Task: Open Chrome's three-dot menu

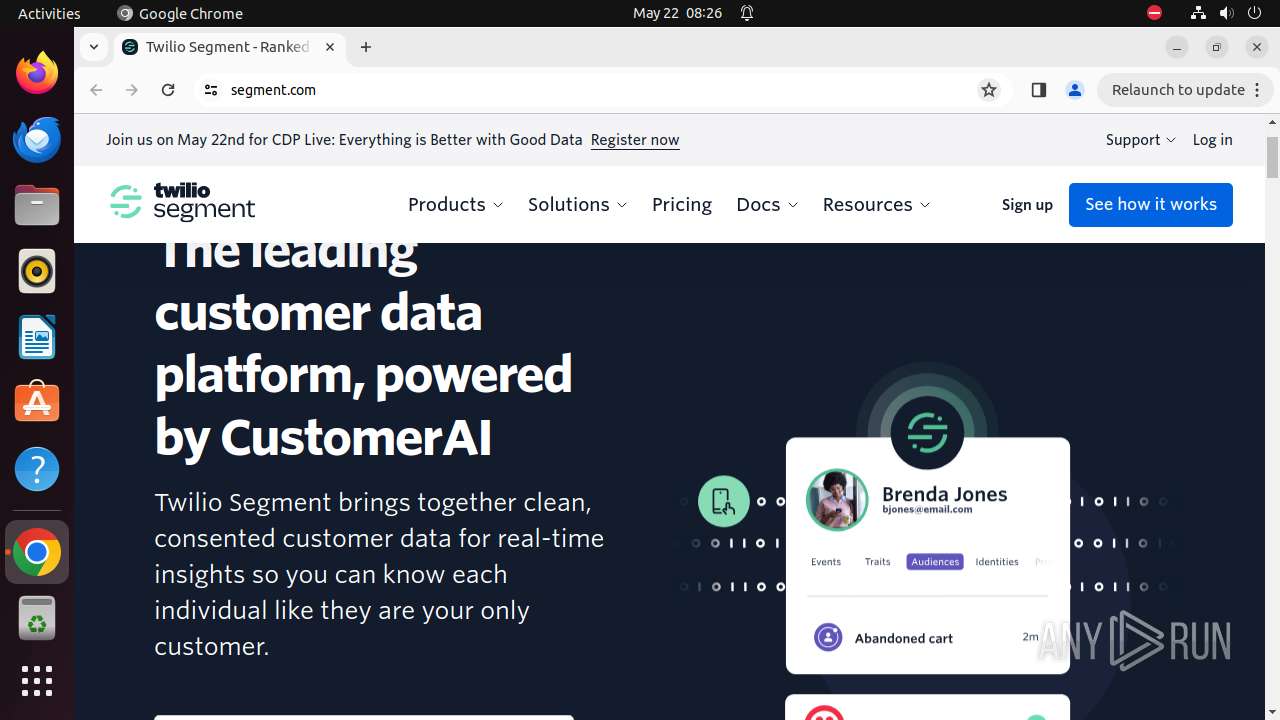Action: [x=1258, y=90]
